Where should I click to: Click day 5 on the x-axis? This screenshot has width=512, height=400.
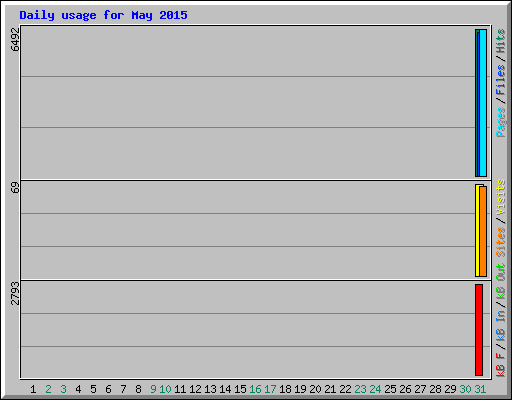tap(93, 389)
